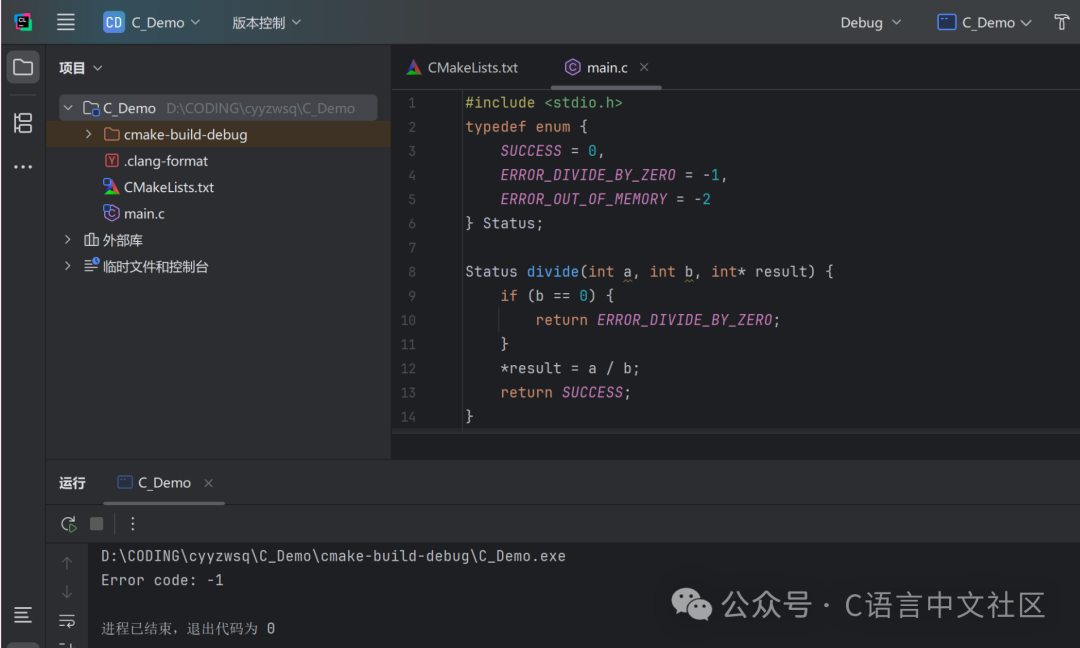Screen dimensions: 1080x648
Task: Open the C_Demo project switcher dropdown
Action: point(152,23)
